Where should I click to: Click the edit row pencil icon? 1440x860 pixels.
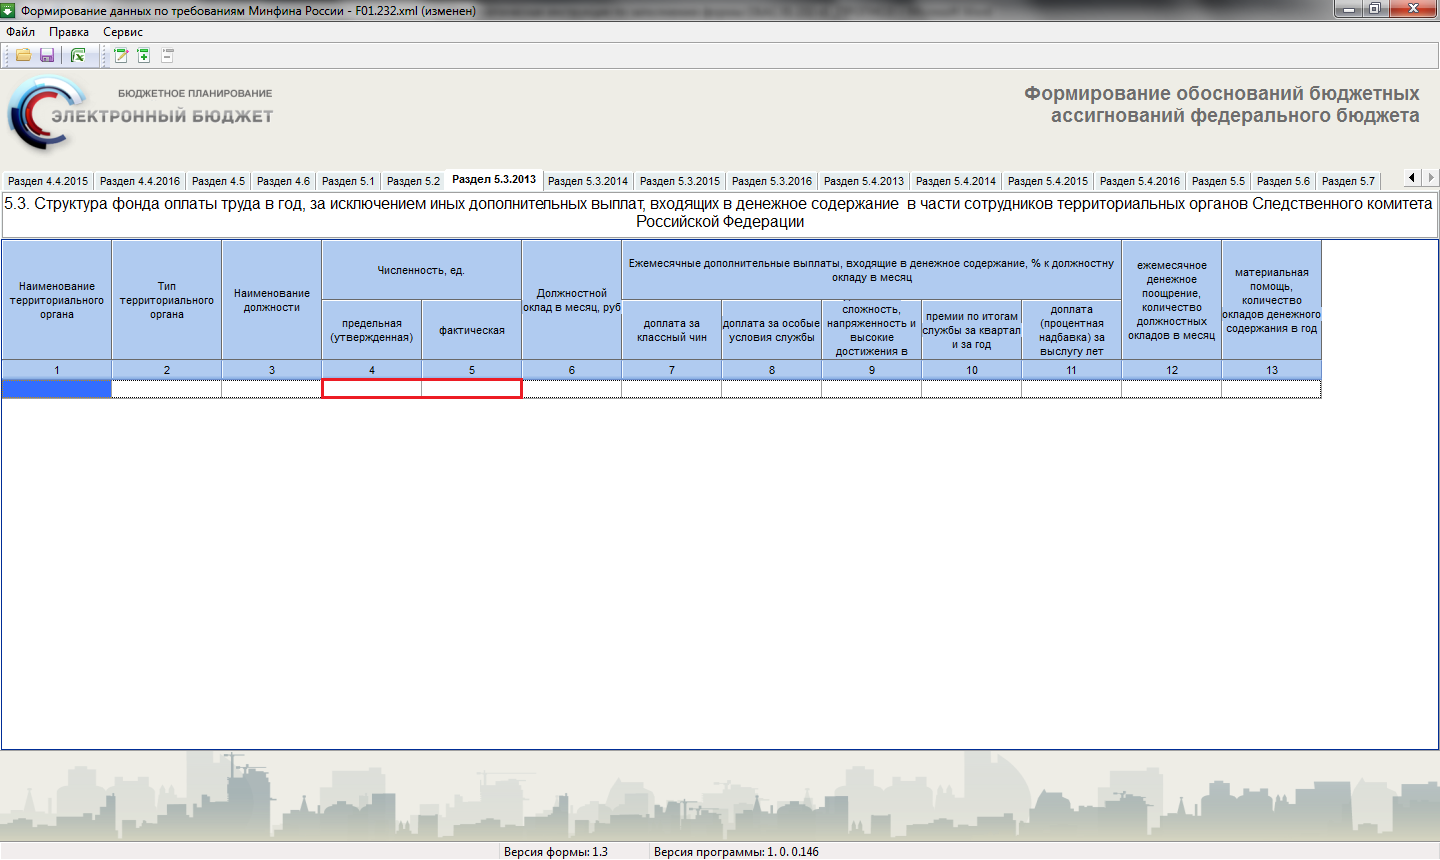[121, 56]
